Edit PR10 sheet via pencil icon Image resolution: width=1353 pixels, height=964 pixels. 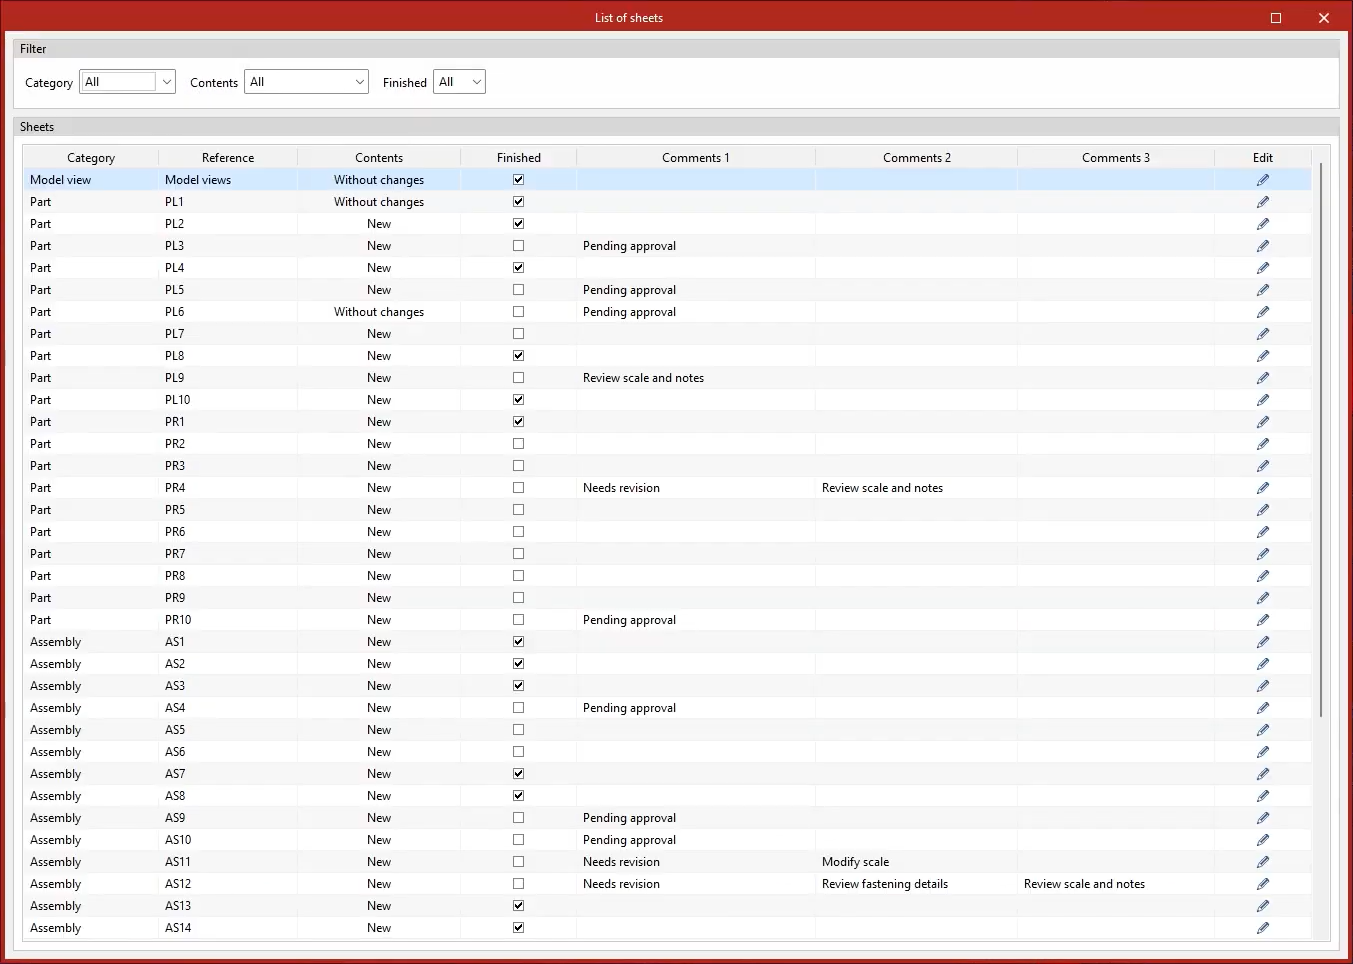1263,620
